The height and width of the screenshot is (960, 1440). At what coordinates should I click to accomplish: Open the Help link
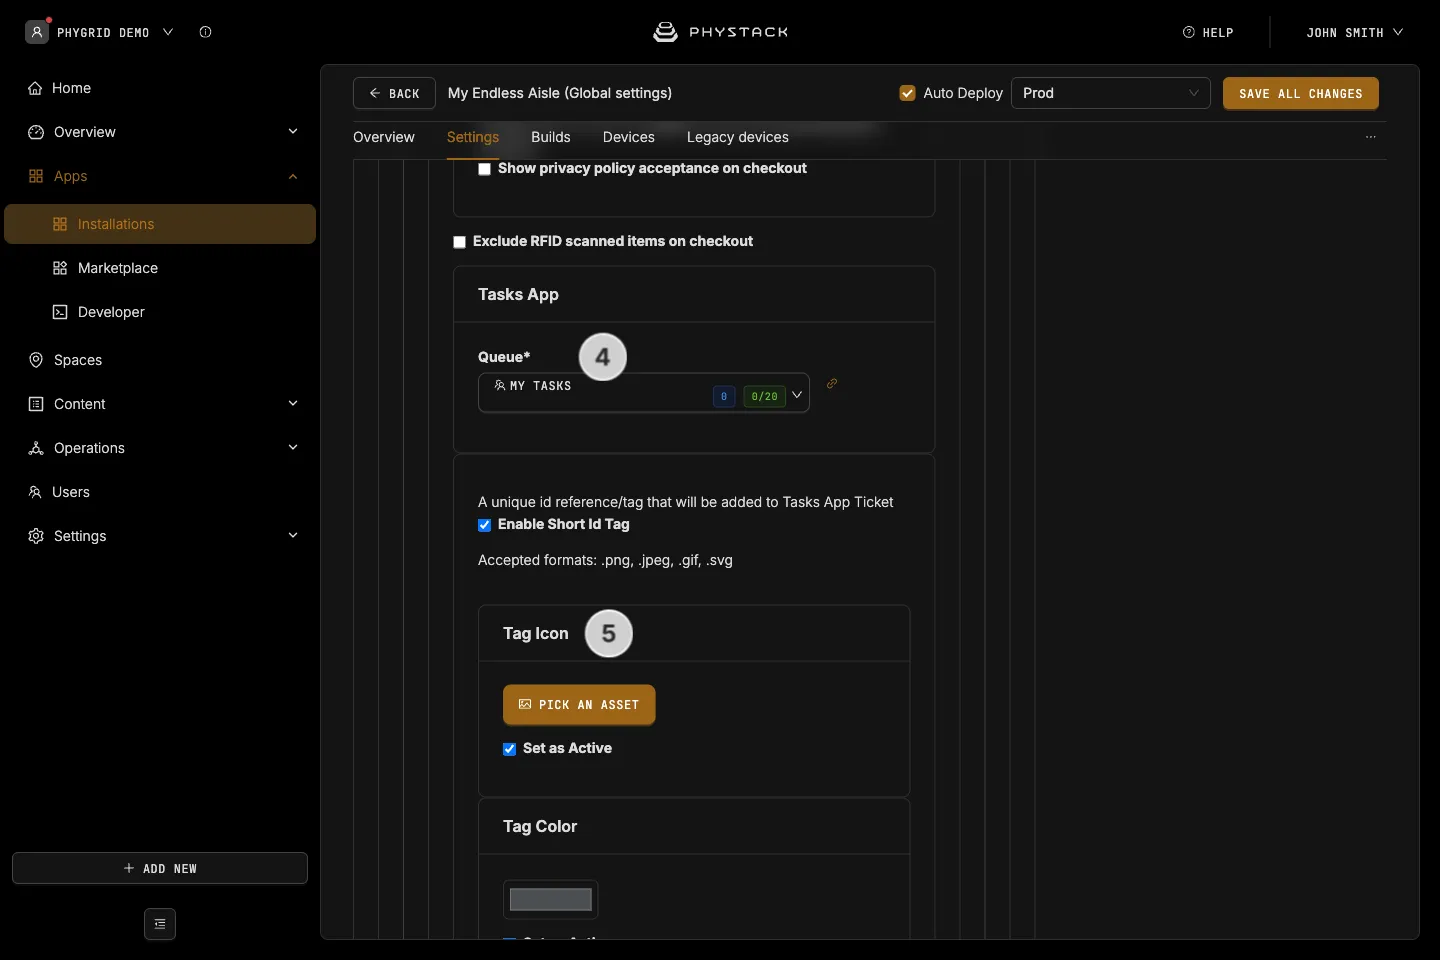click(x=1208, y=32)
